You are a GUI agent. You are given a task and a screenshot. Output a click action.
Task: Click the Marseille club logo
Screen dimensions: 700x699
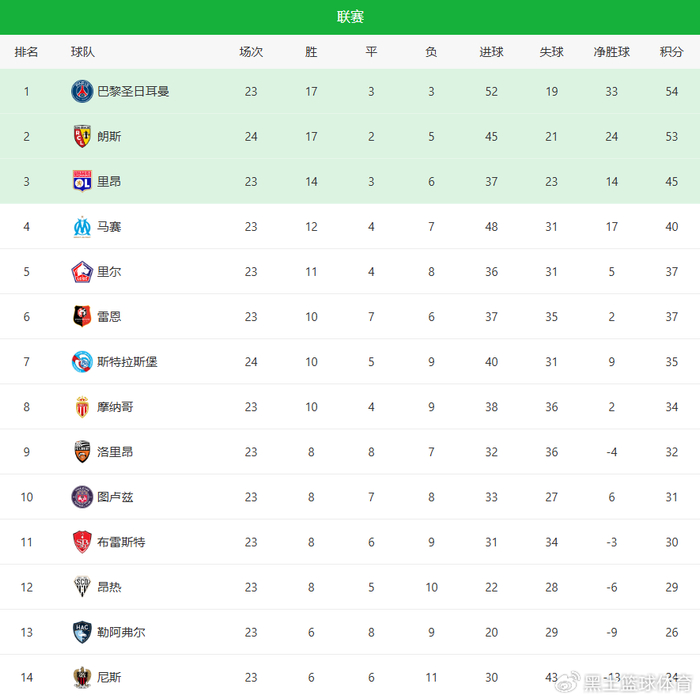coord(82,227)
